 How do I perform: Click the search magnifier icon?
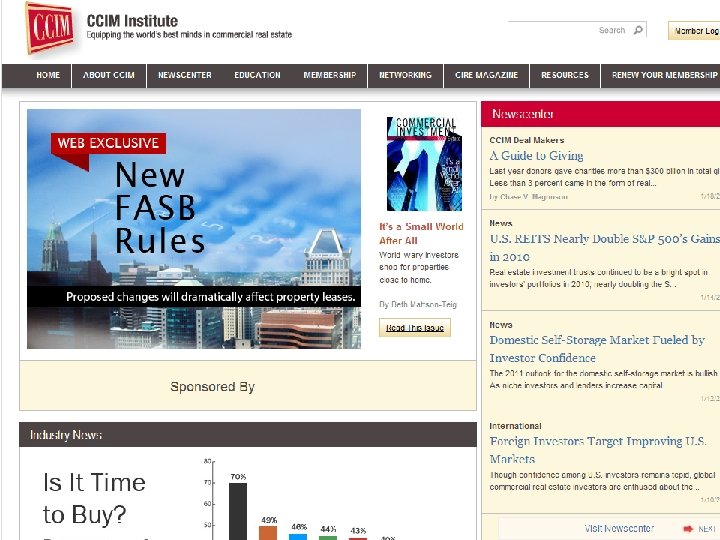point(638,30)
